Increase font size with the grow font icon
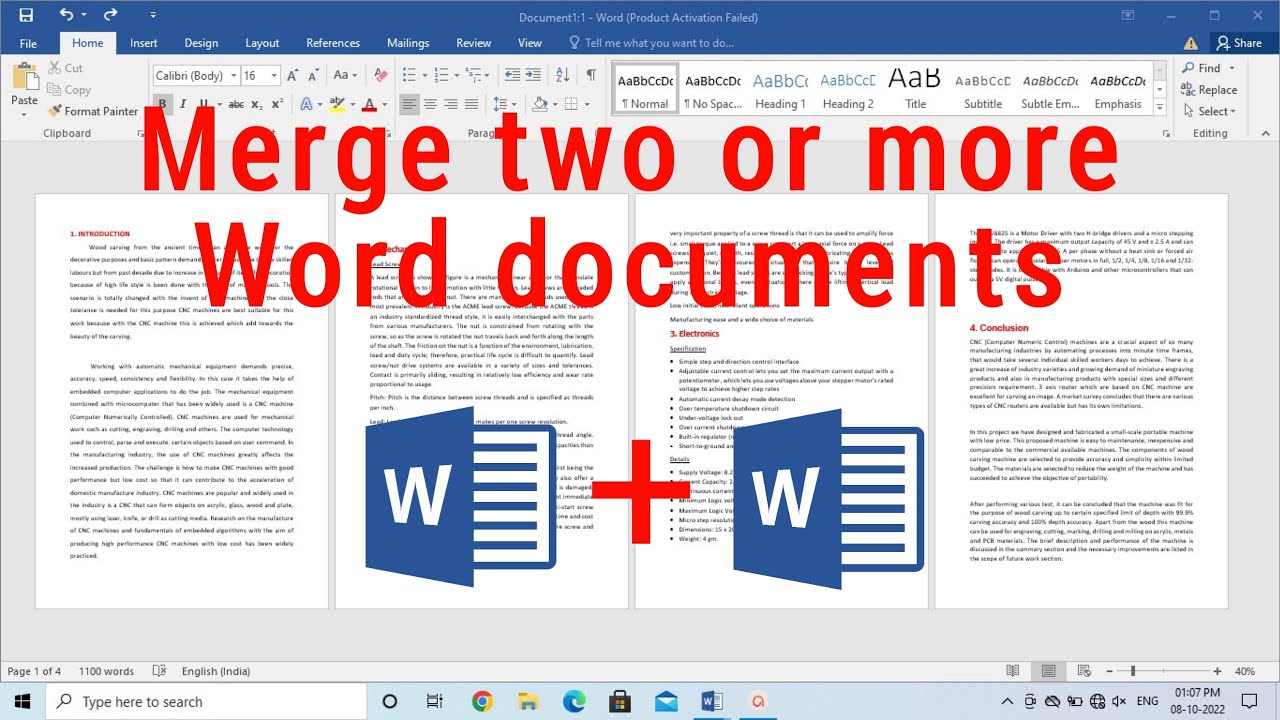Screen dimensions: 1280x720 (292, 75)
